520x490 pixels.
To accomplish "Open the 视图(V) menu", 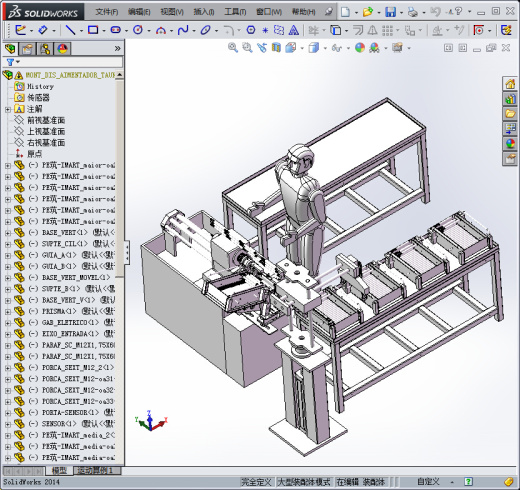I will 172,12.
